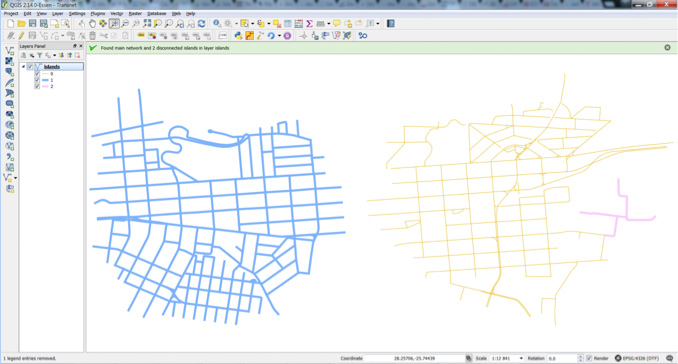Open the Plugins menu
Screen dimensions: 678x364
(98, 13)
